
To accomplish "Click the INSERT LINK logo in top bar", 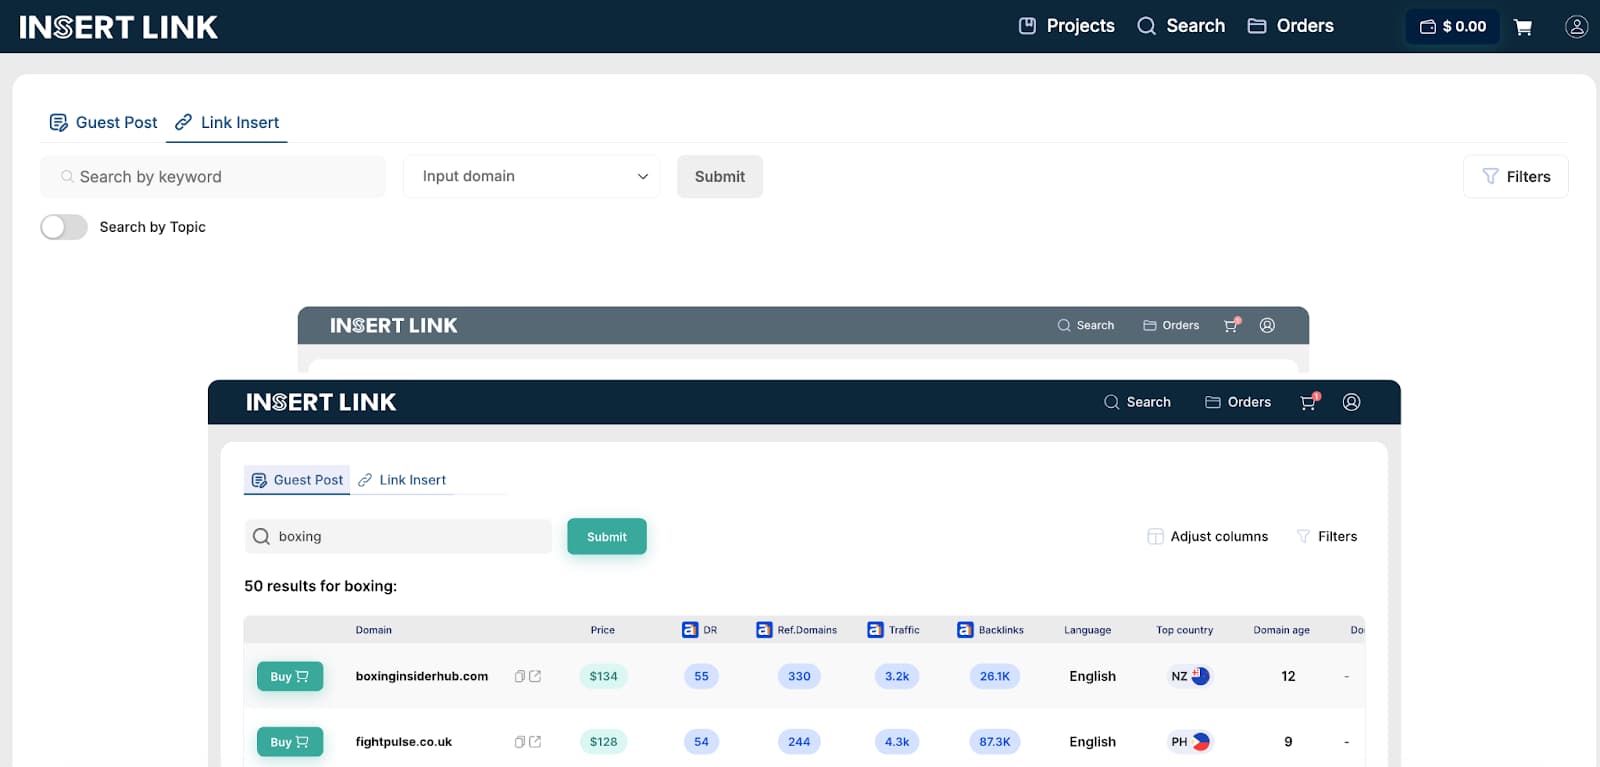I will click(118, 27).
